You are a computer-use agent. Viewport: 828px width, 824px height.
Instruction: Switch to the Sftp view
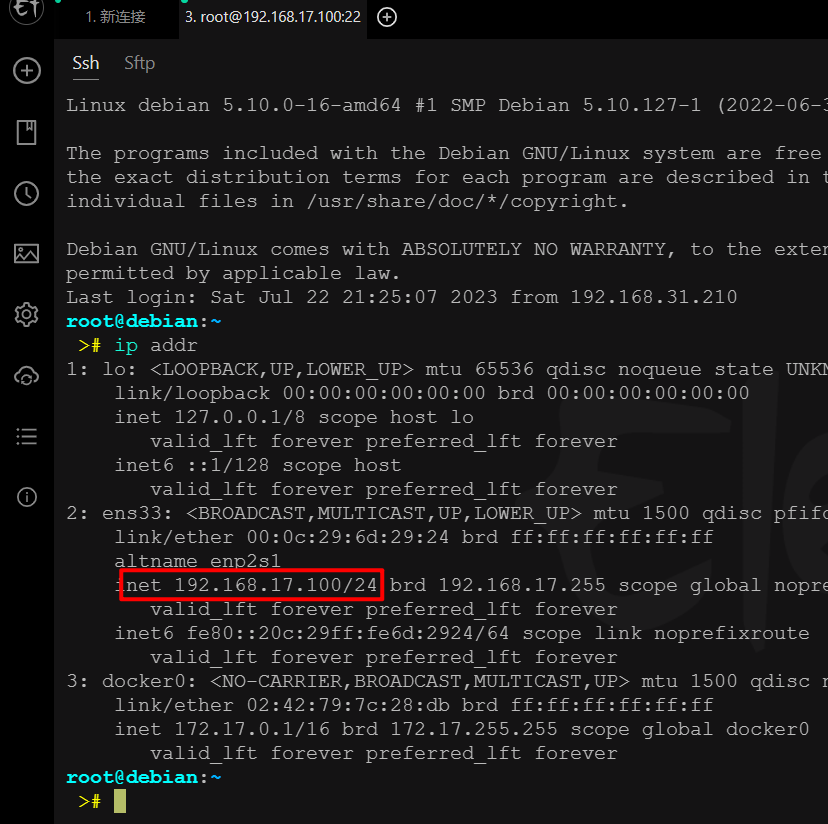click(139, 63)
